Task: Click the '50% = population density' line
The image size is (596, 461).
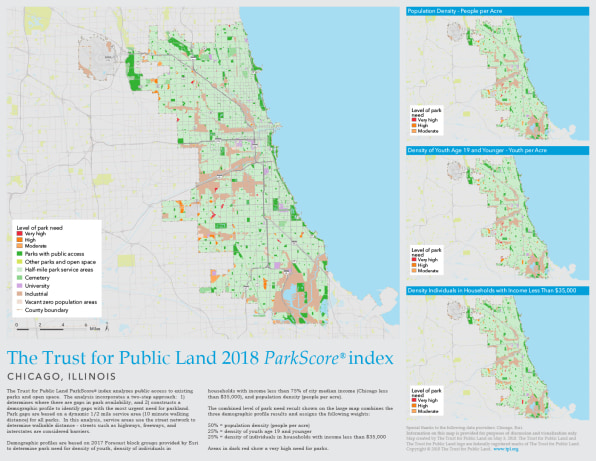Action: pyautogui.click(x=259, y=425)
